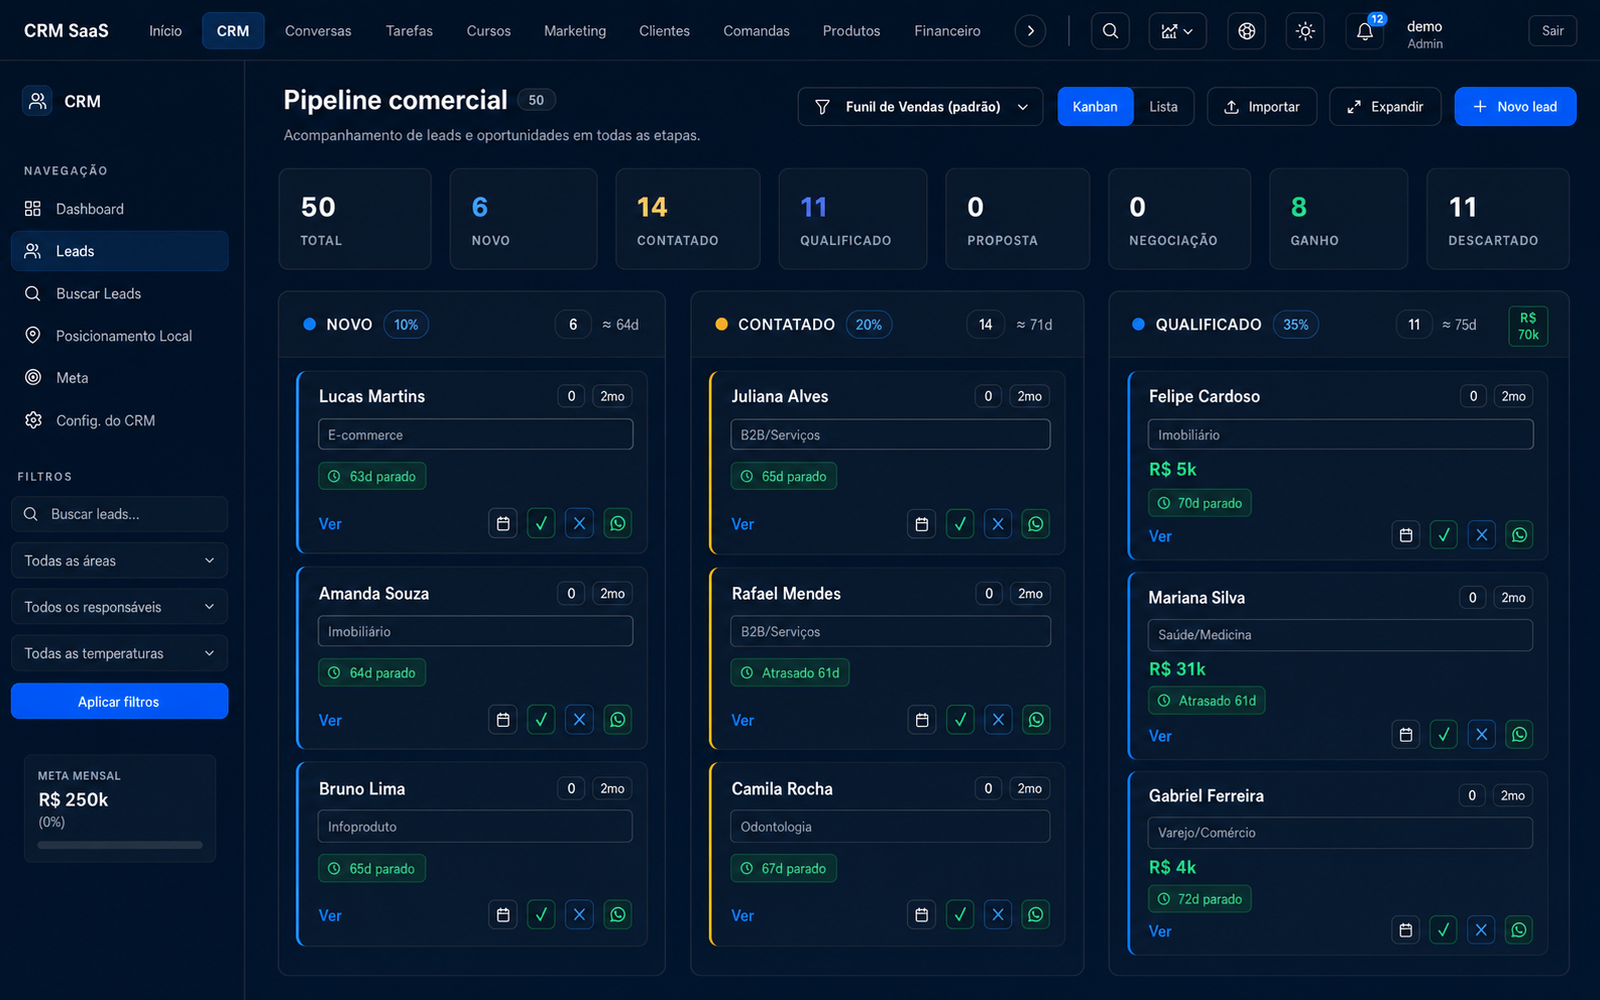Go to Dashboard in sidebar
This screenshot has height=1000, width=1600.
119,209
